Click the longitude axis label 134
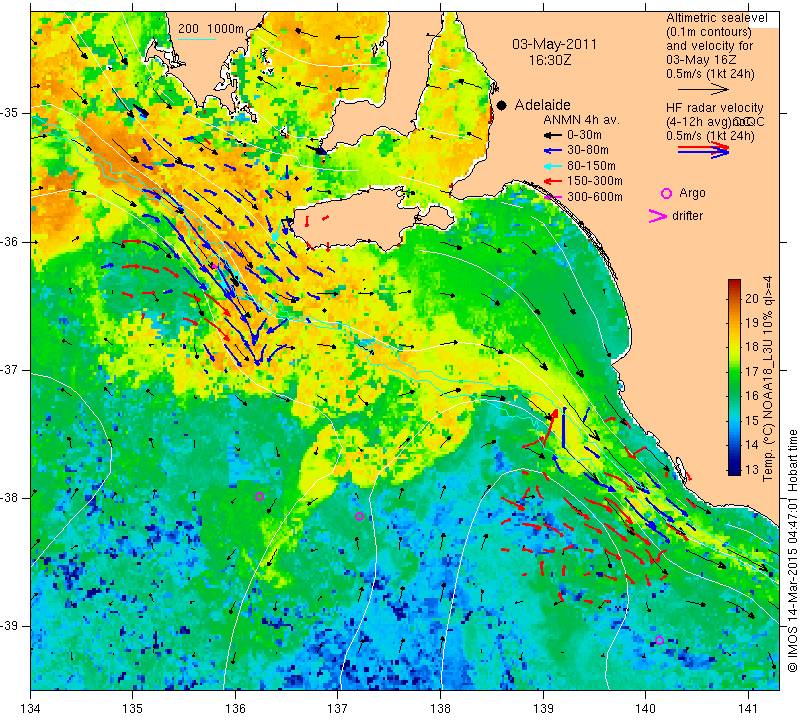Image resolution: width=800 pixels, height=720 pixels. (x=31, y=709)
